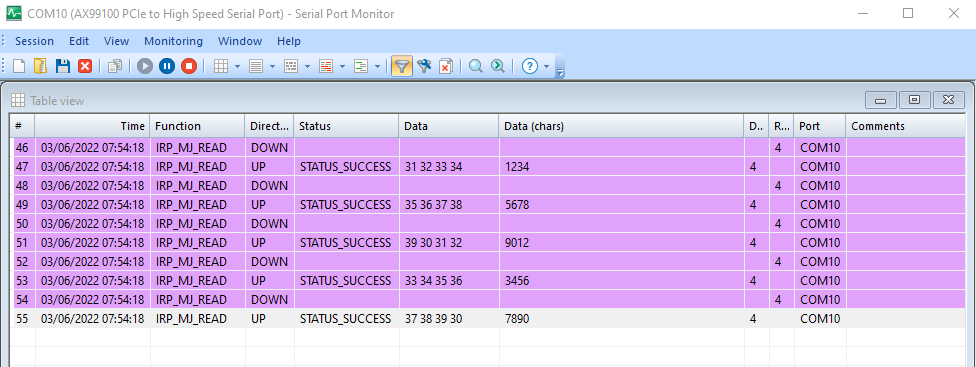
Task: Save session using the floppy disk icon
Action: 63,66
